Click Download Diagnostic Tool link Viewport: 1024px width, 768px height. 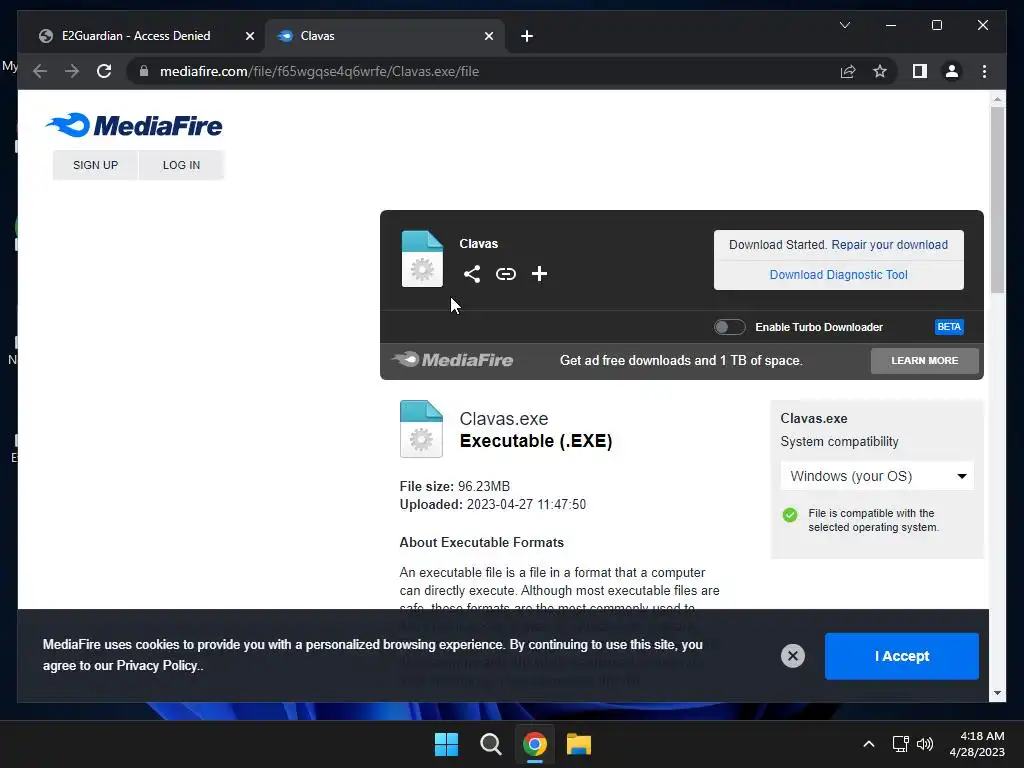tap(839, 275)
